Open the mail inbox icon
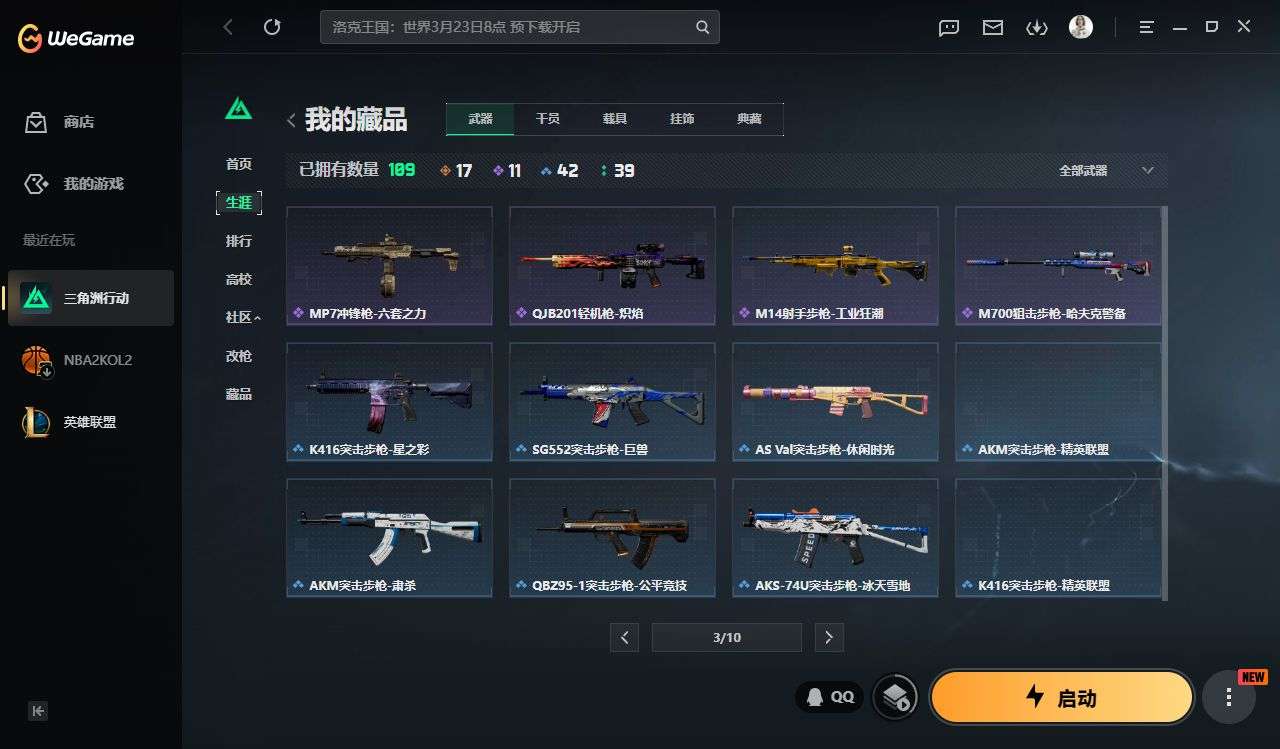 tap(993, 28)
